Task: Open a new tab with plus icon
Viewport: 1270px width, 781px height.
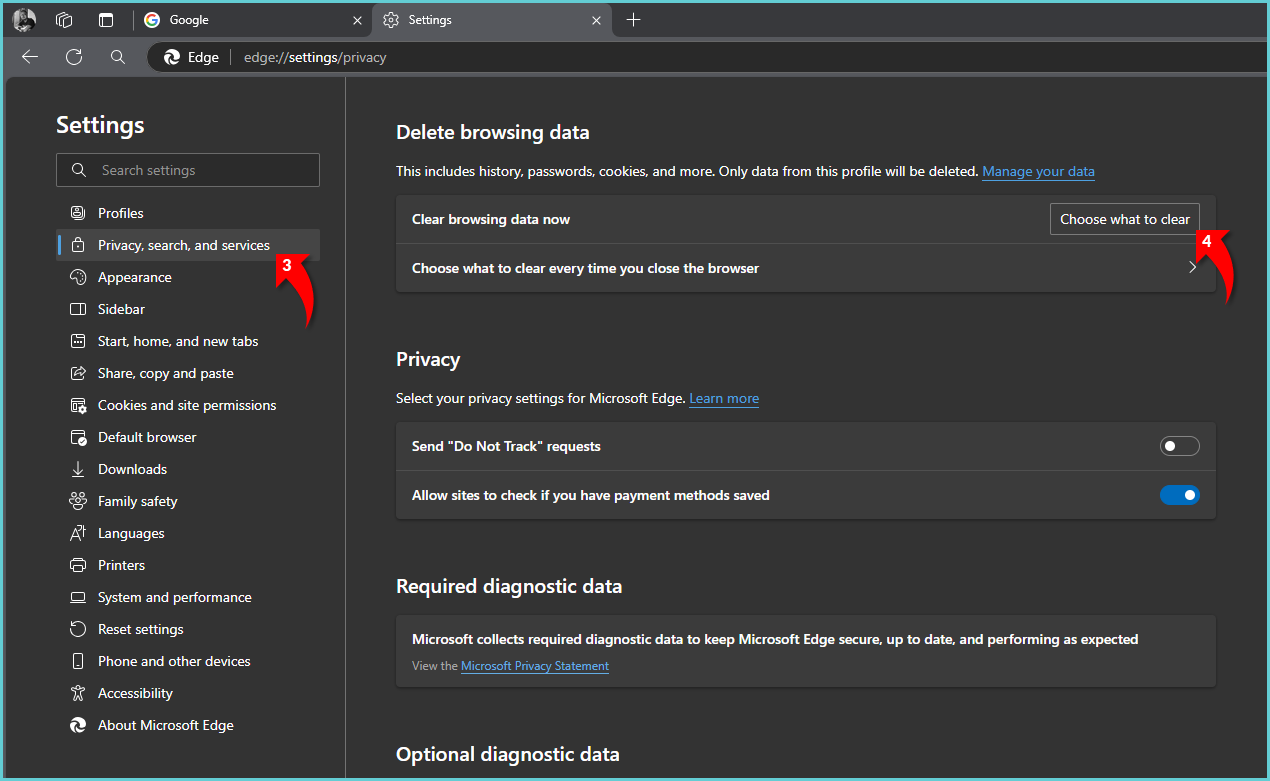Action: pos(633,20)
